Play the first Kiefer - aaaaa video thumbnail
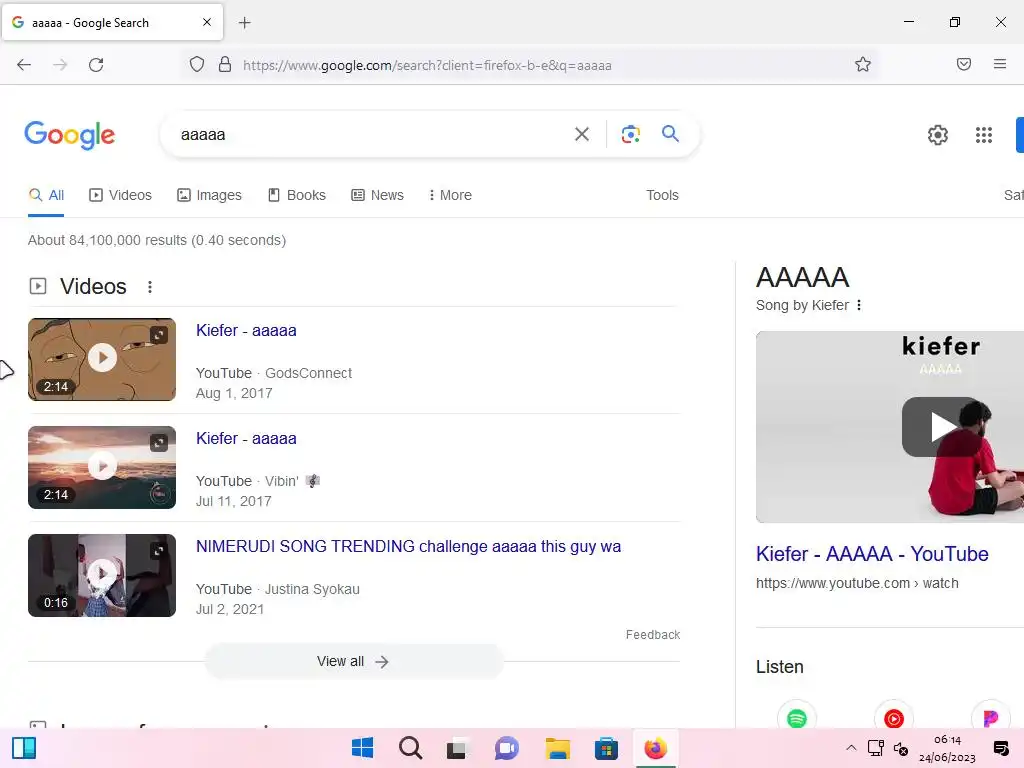Image resolution: width=1024 pixels, height=768 pixels. pyautogui.click(x=102, y=359)
